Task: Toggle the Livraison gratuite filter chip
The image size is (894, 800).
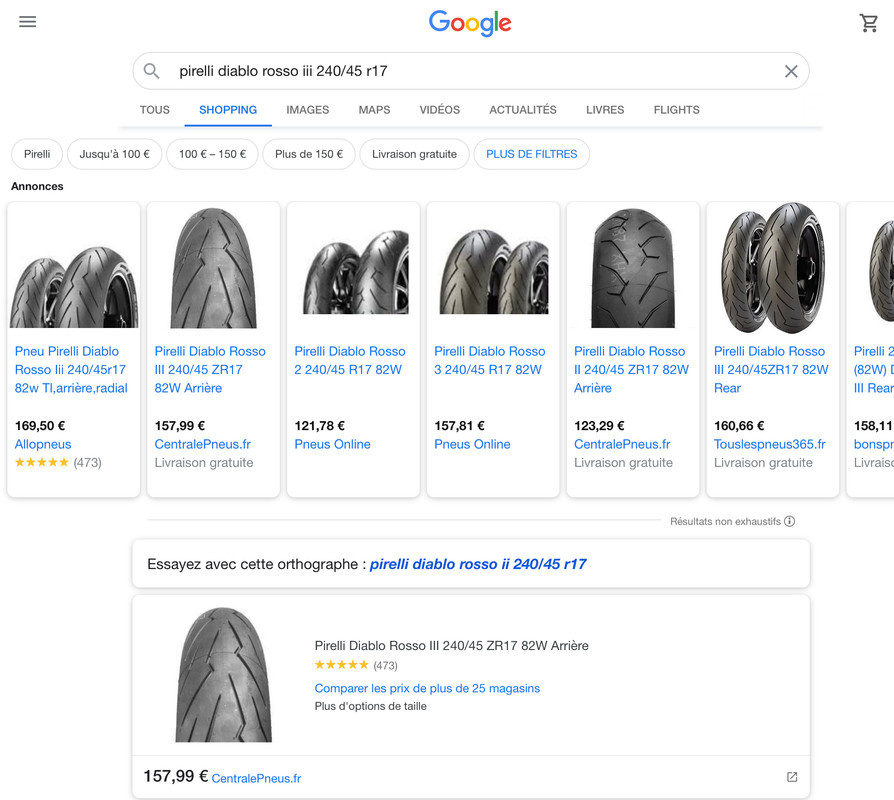Action: (x=415, y=154)
